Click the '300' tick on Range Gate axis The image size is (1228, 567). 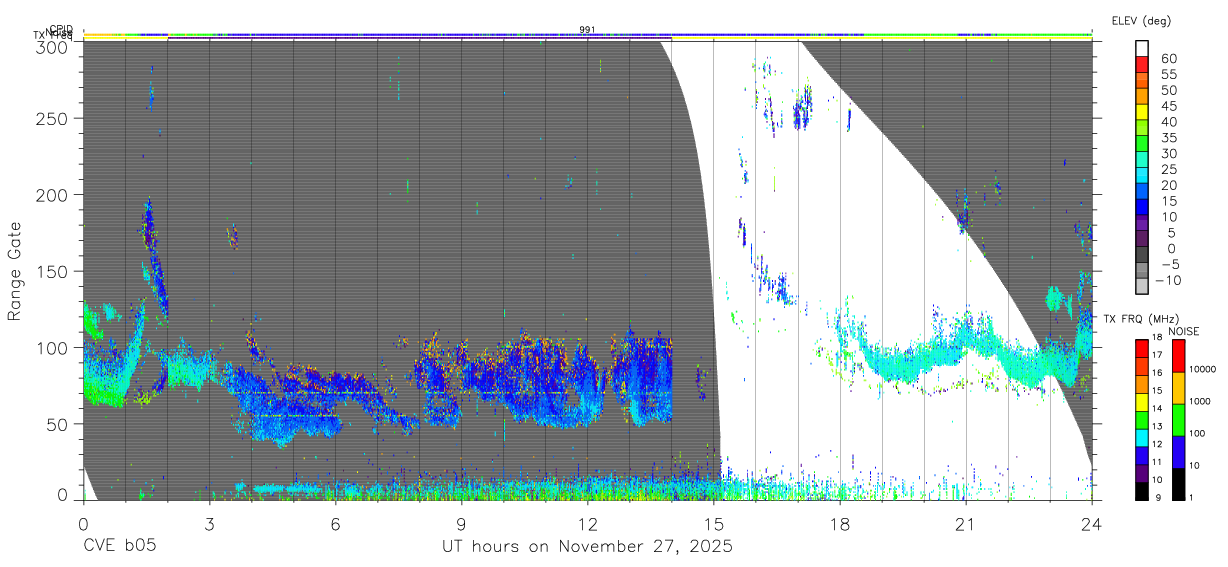(x=53, y=46)
